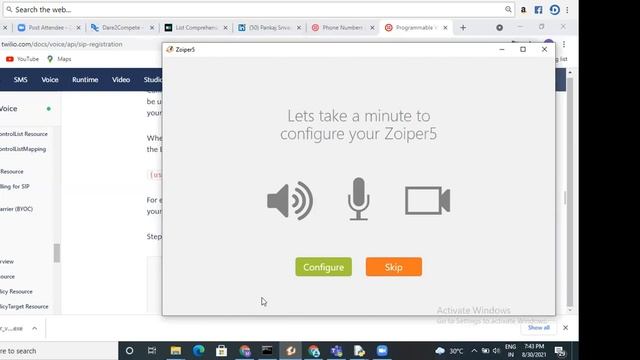The width and height of the screenshot is (640, 360).
Task: Close the Zoiper5 window
Action: coord(544,49)
